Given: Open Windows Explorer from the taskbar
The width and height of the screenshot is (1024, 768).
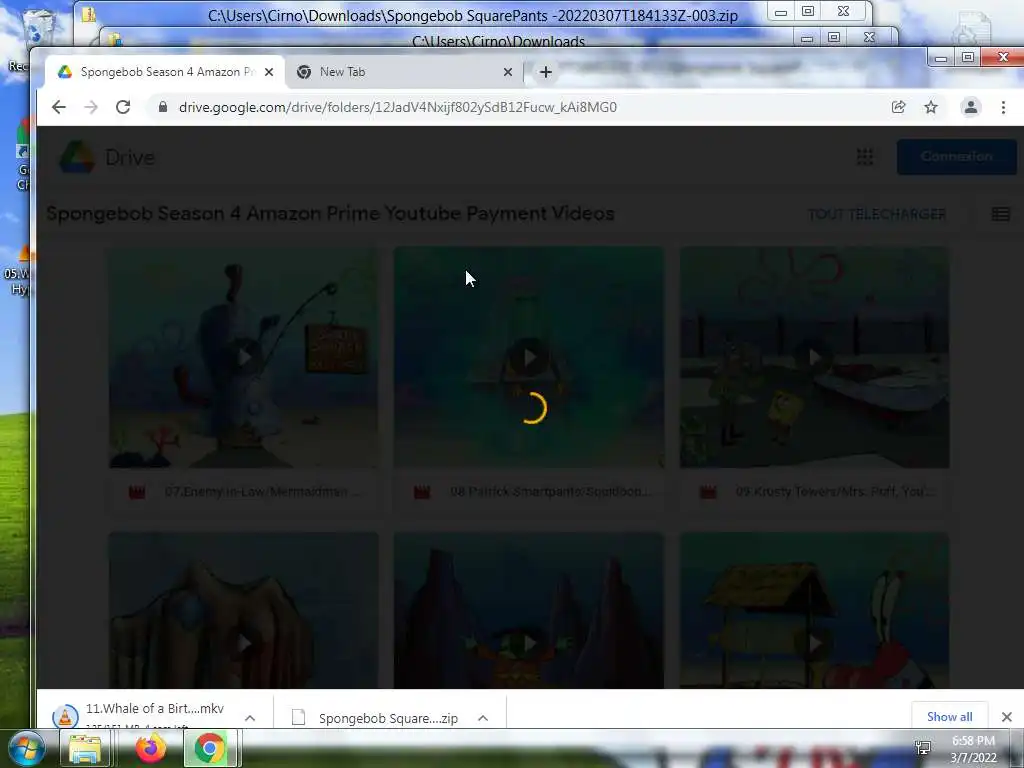Looking at the screenshot, I should pyautogui.click(x=85, y=748).
